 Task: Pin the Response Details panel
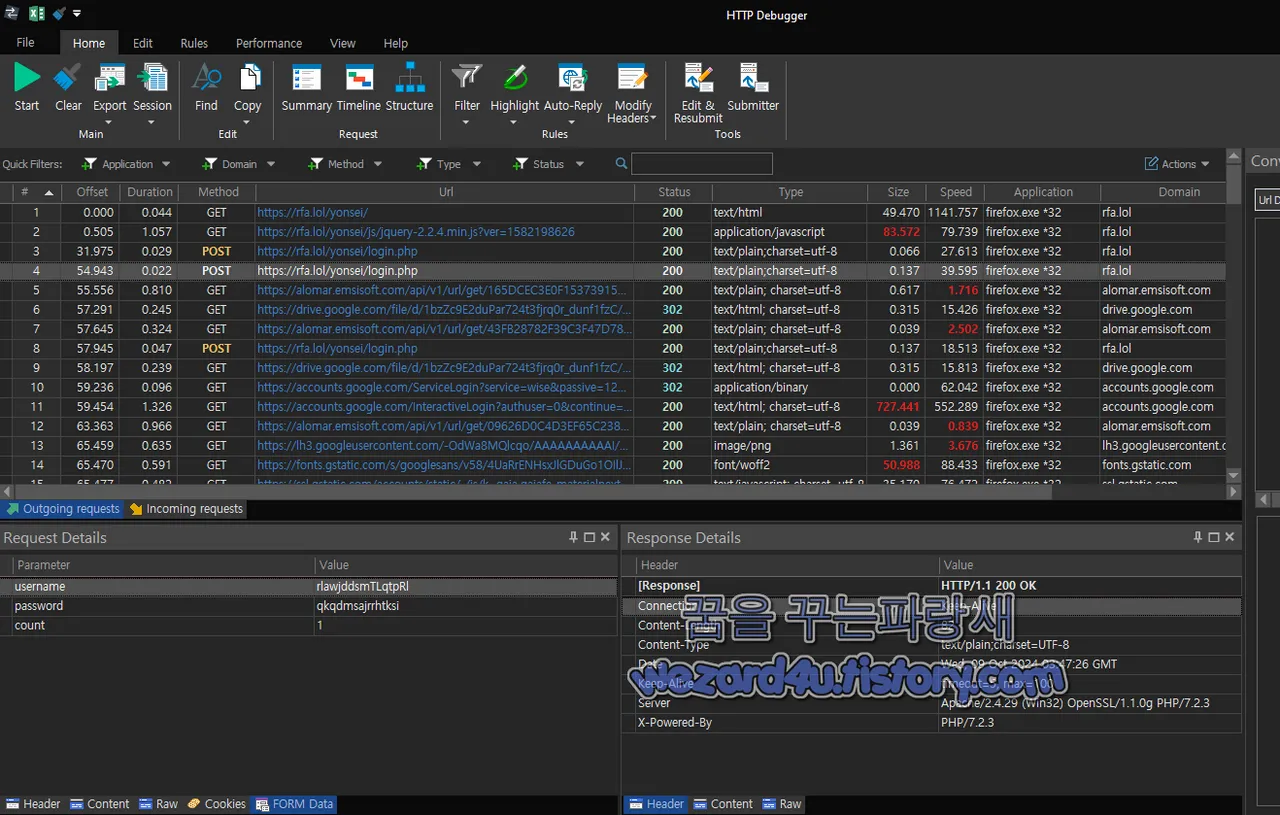pyautogui.click(x=1197, y=537)
